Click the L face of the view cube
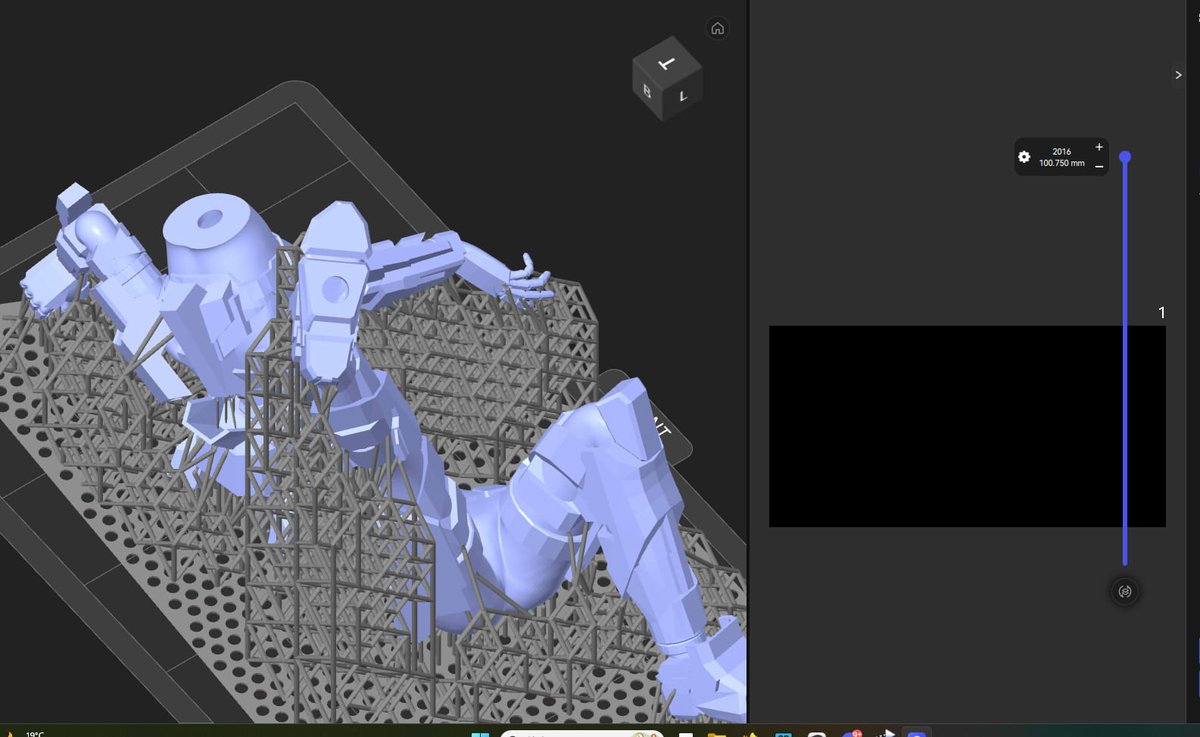Screen dimensions: 1200x737 click(683, 95)
